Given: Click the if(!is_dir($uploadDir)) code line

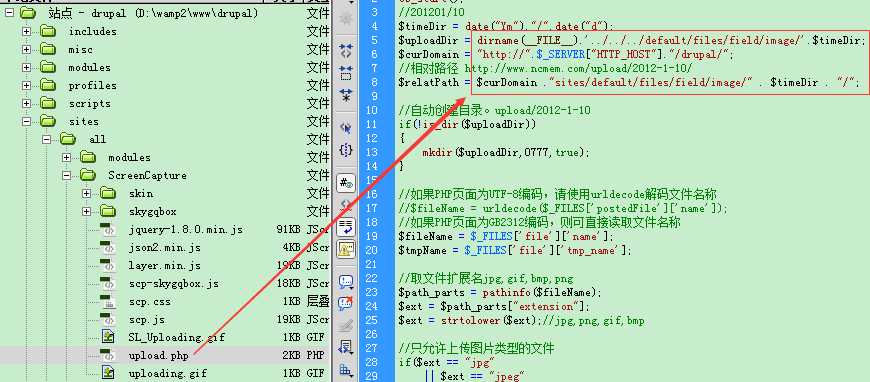Looking at the screenshot, I should [x=467, y=124].
